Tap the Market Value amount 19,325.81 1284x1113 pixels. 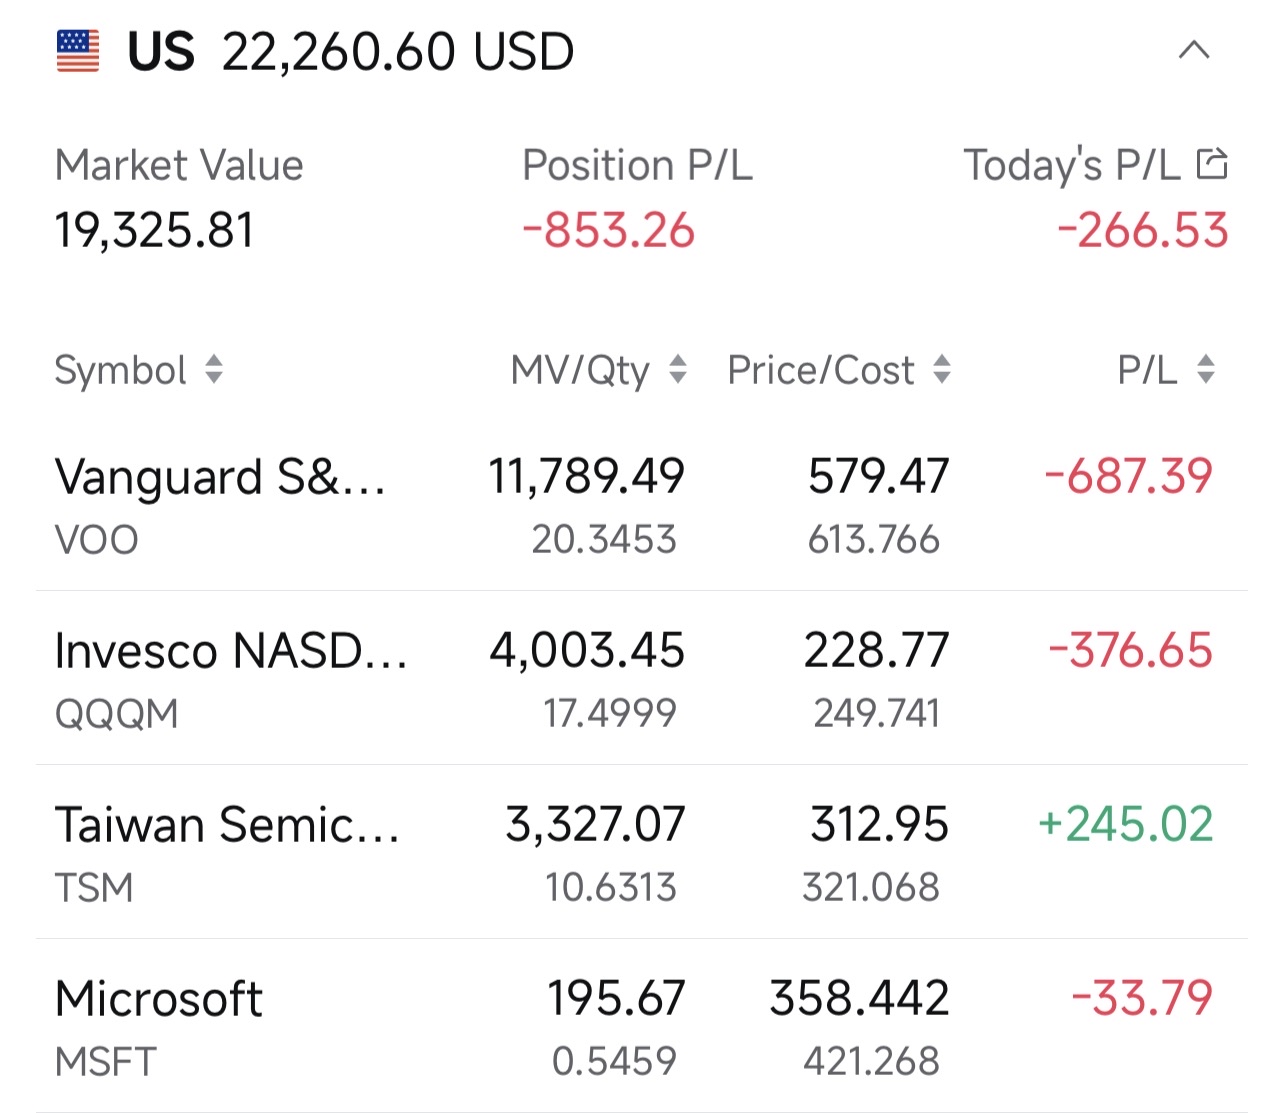155,230
